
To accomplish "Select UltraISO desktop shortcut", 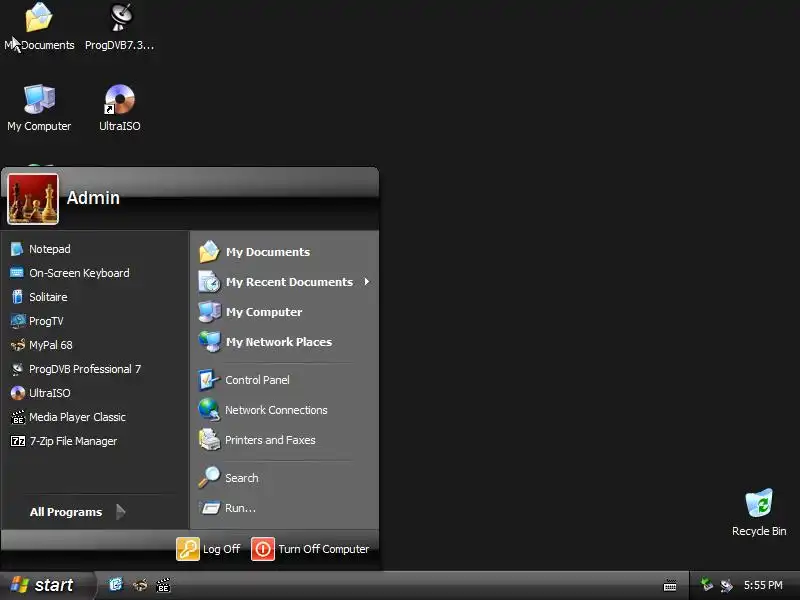I will 120,108.
